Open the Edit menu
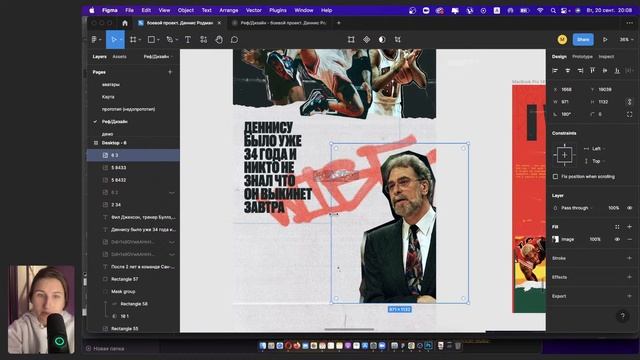This screenshot has width=640, height=360. pos(146,10)
